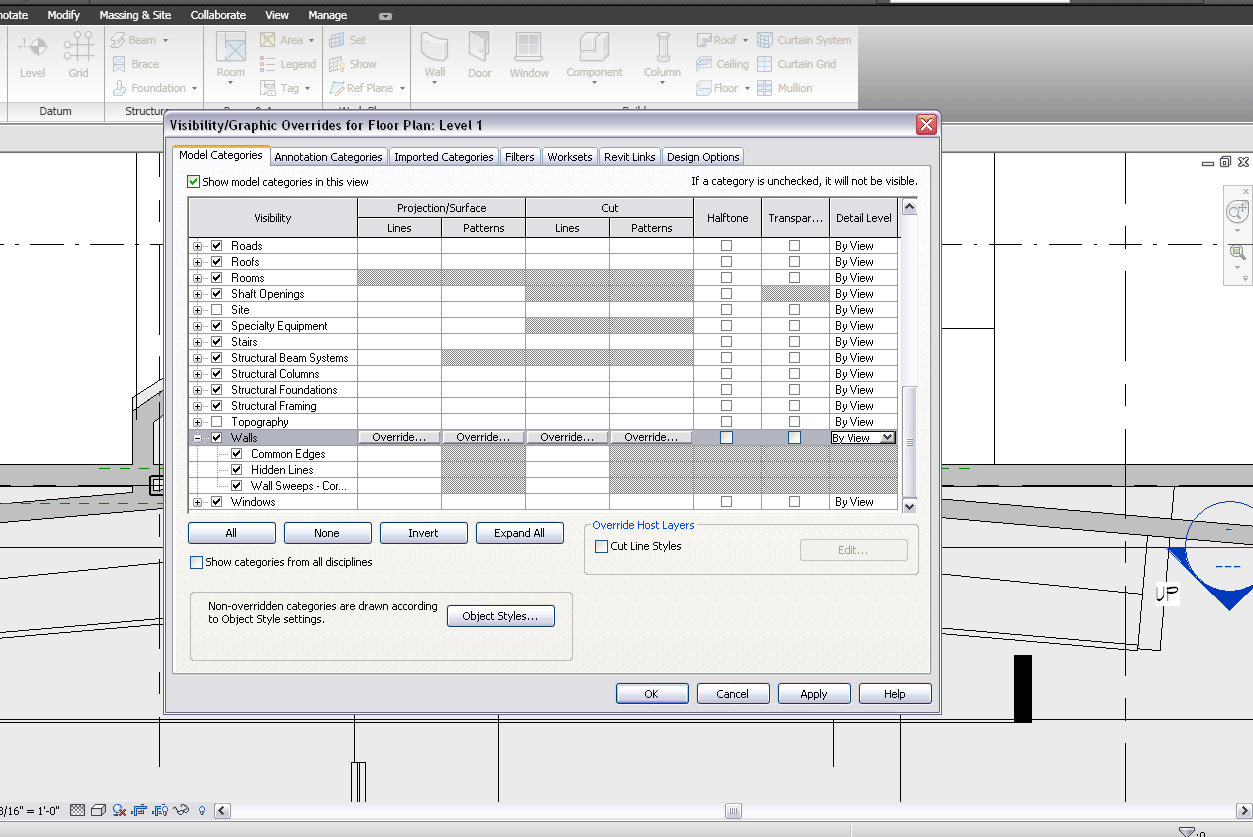This screenshot has width=1253, height=837.
Task: Check Cut Line Styles option
Action: 601,547
